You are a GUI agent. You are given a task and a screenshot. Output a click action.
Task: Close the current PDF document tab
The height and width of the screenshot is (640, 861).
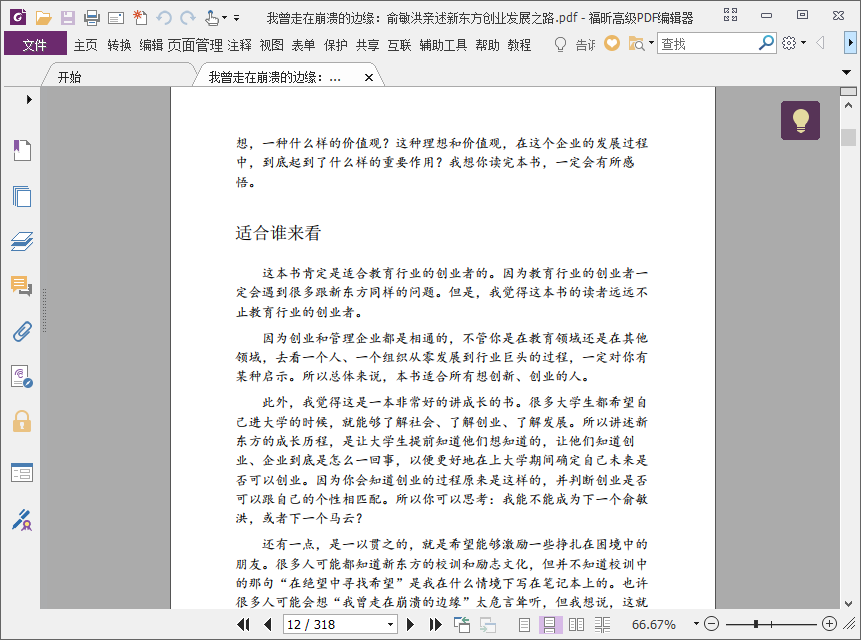tap(369, 77)
